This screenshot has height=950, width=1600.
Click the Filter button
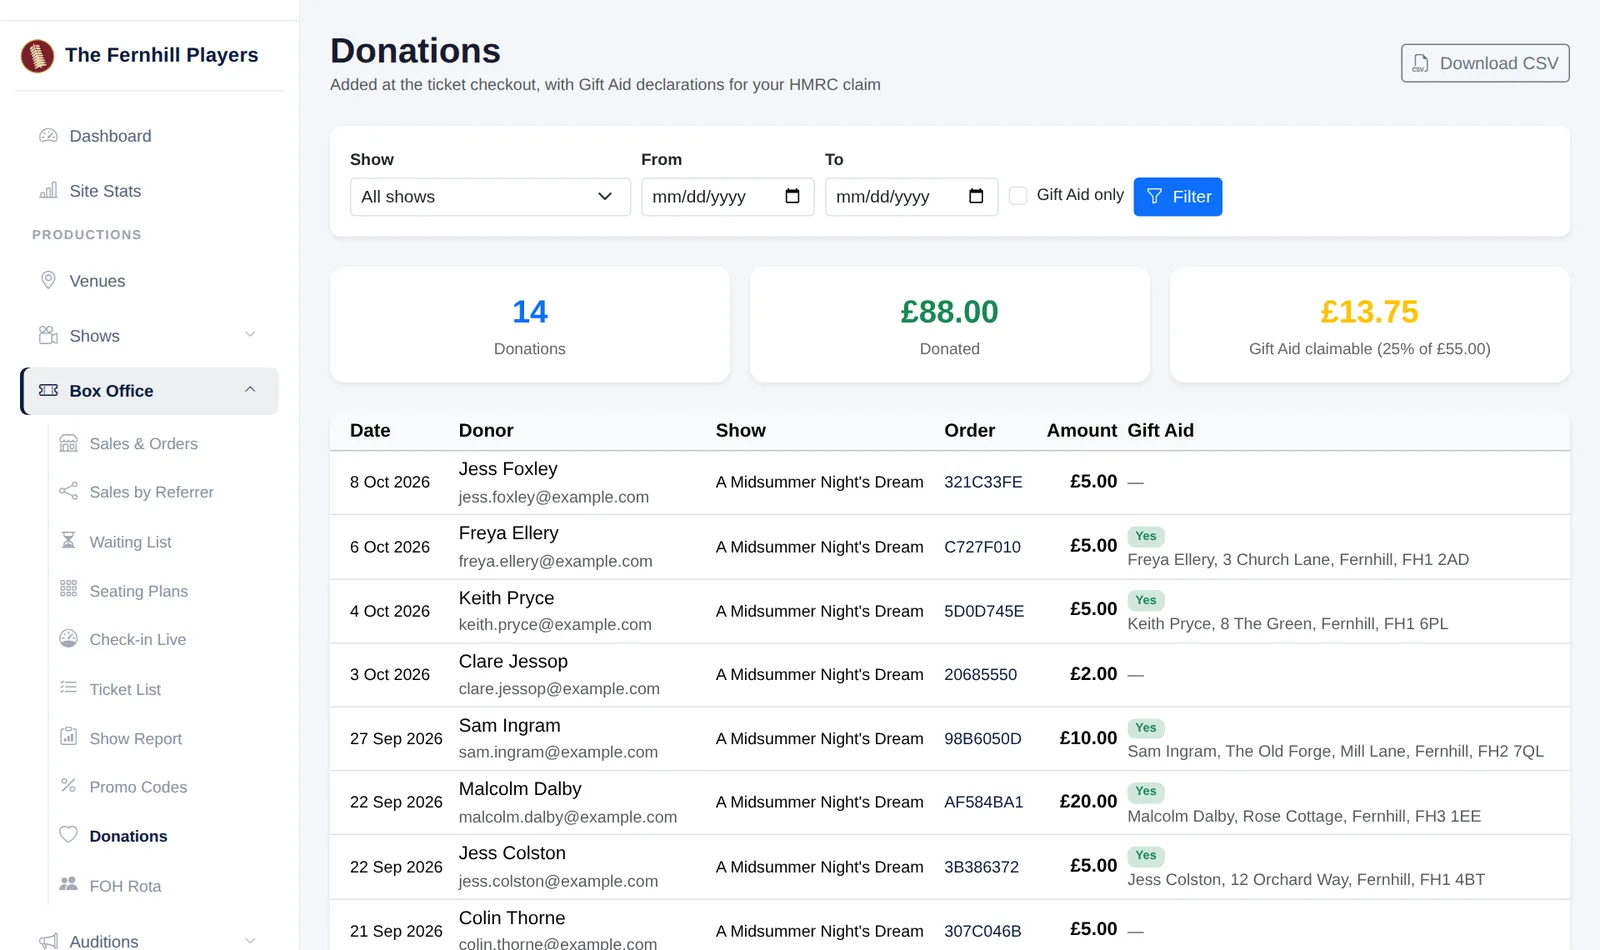(x=1178, y=197)
